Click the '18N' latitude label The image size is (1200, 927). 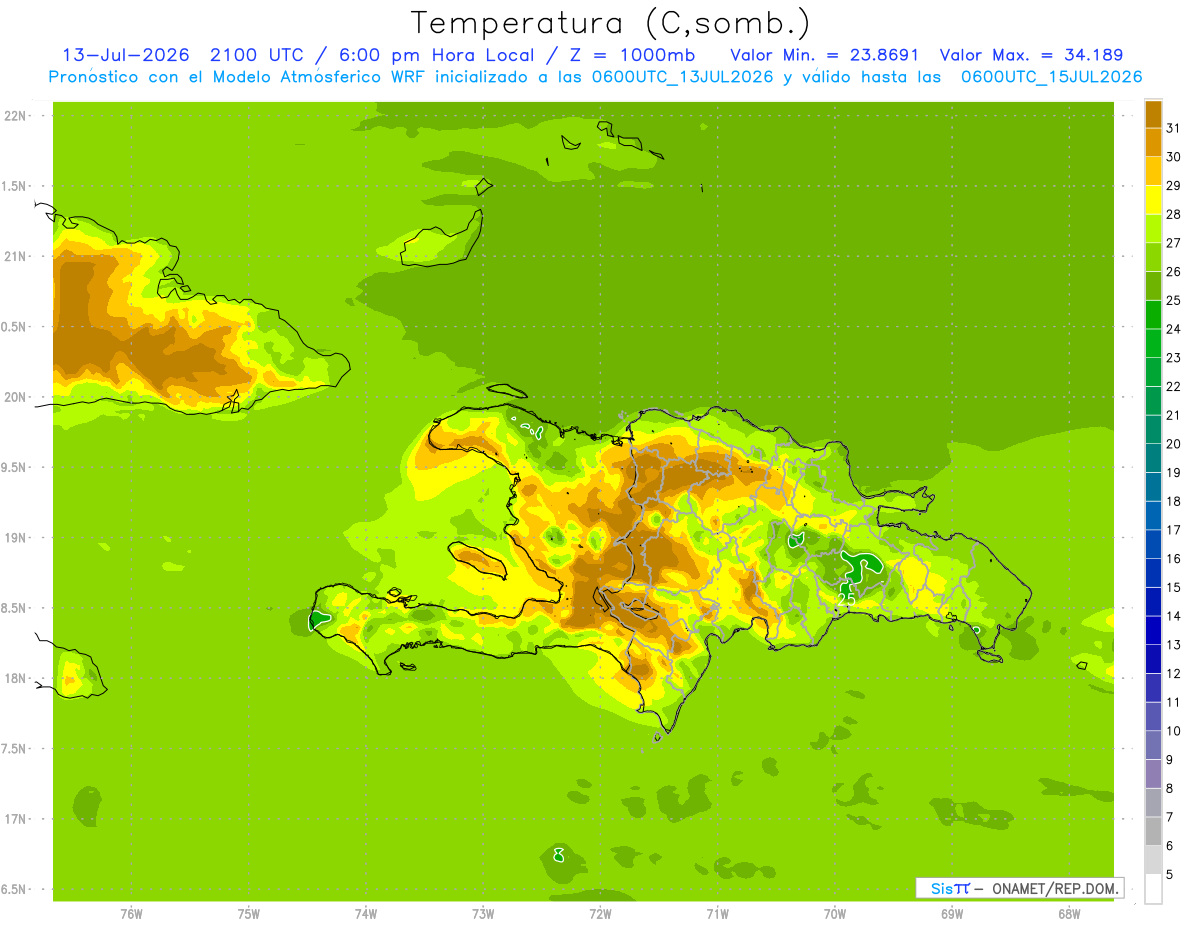16,679
